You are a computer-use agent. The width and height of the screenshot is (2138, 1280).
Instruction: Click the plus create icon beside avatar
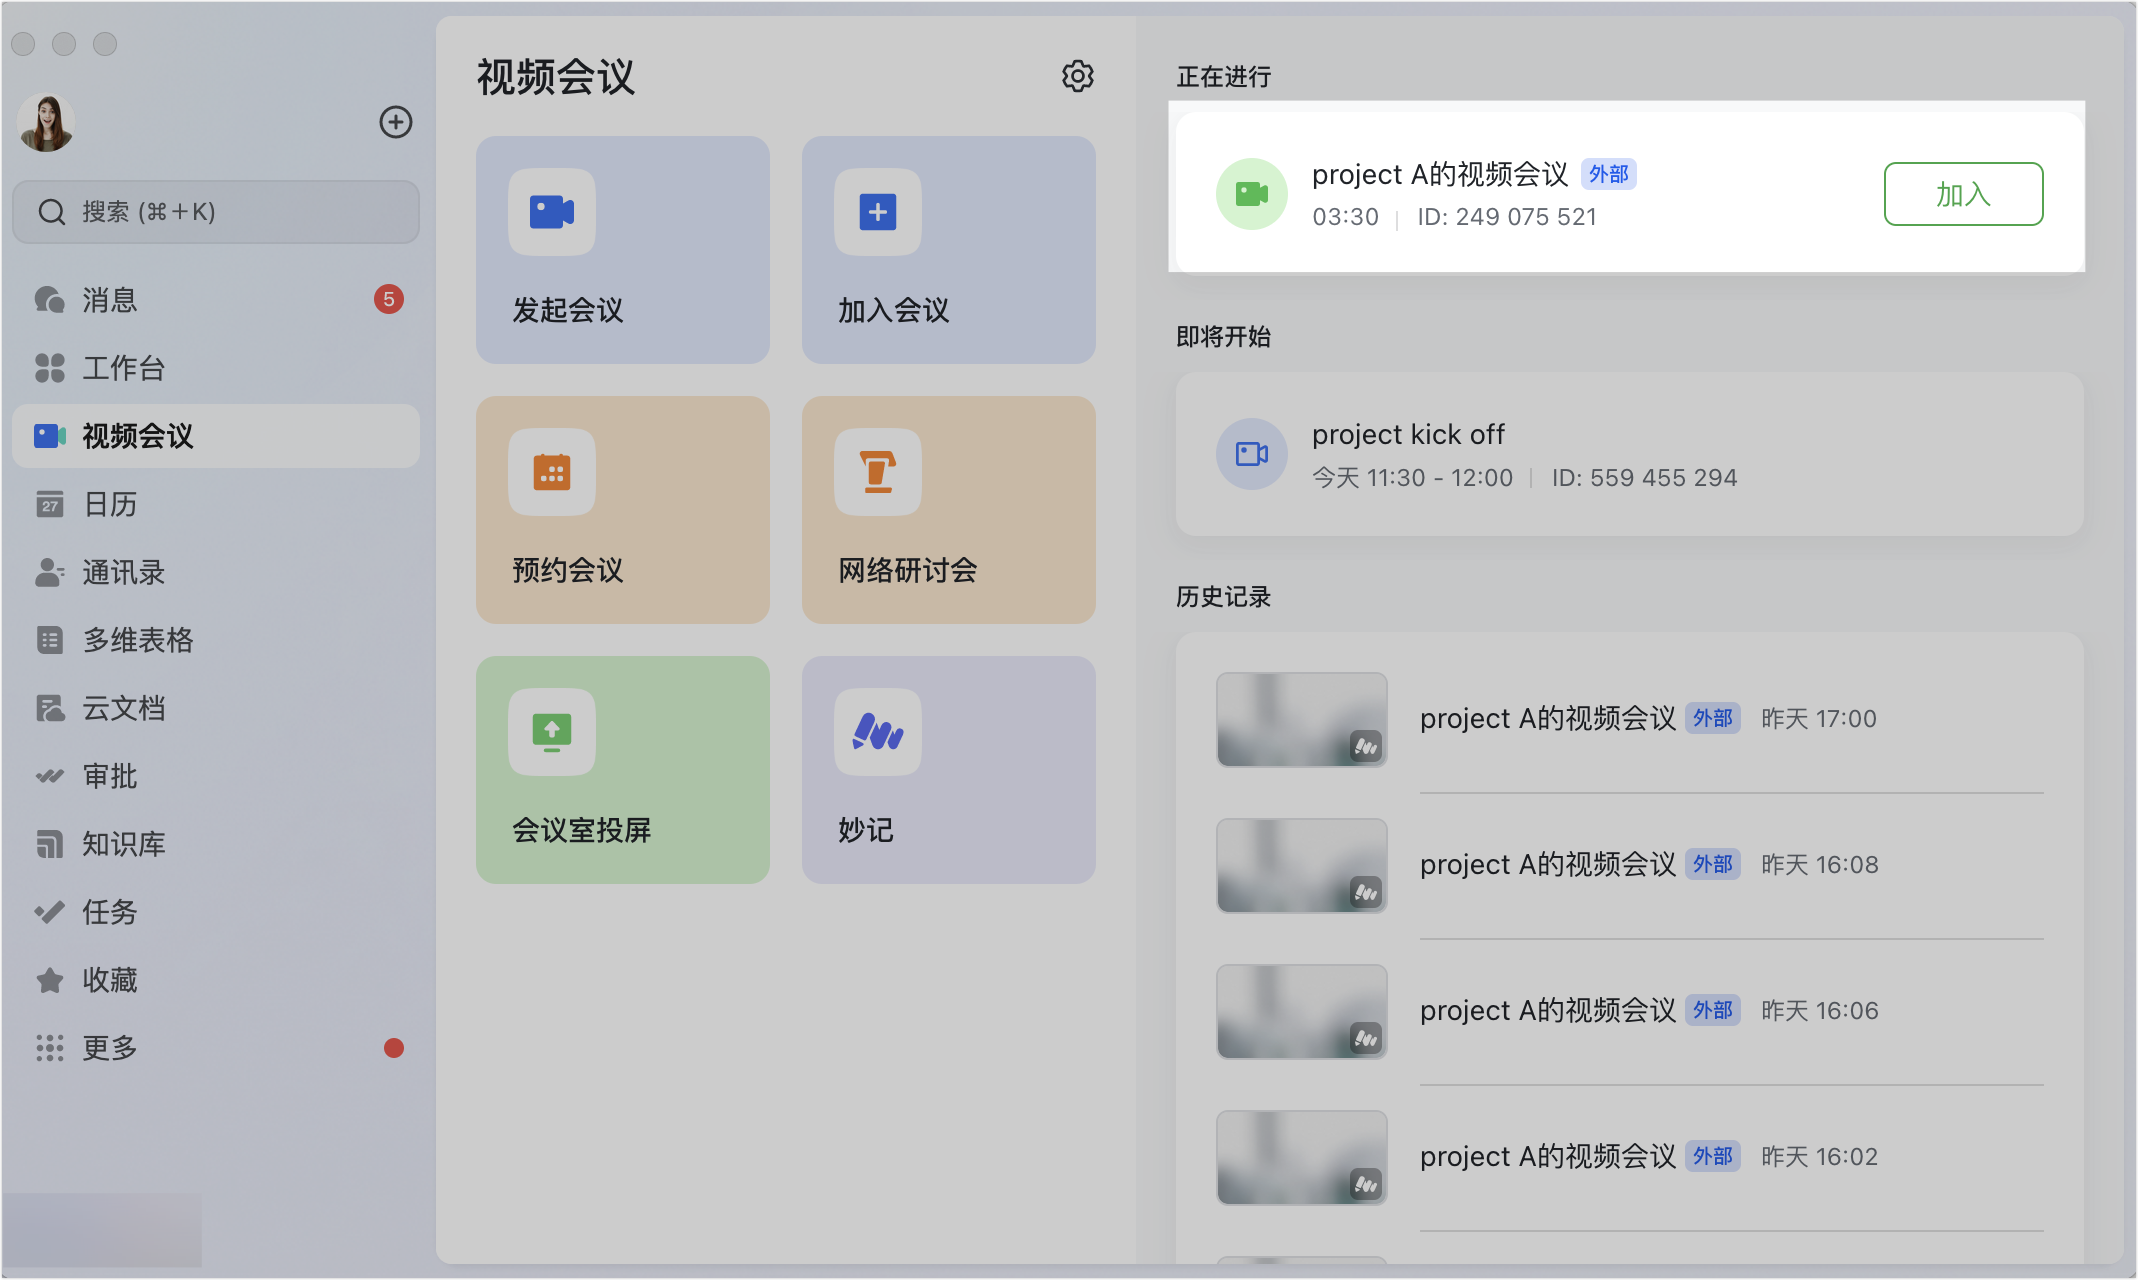(395, 122)
